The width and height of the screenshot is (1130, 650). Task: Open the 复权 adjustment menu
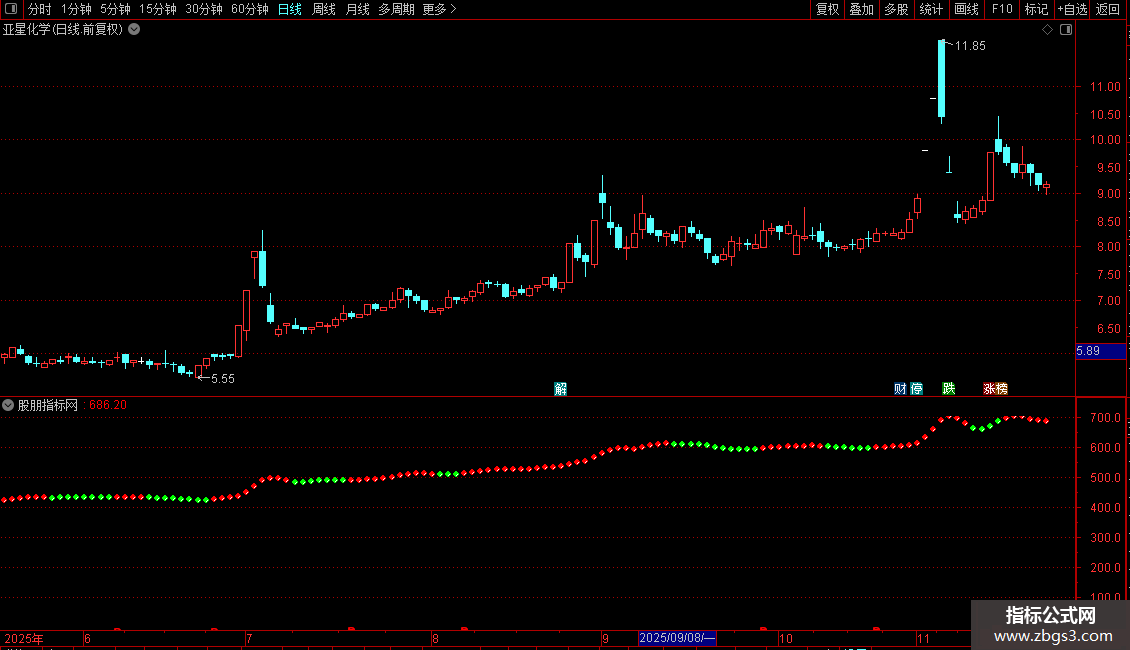tap(827, 9)
